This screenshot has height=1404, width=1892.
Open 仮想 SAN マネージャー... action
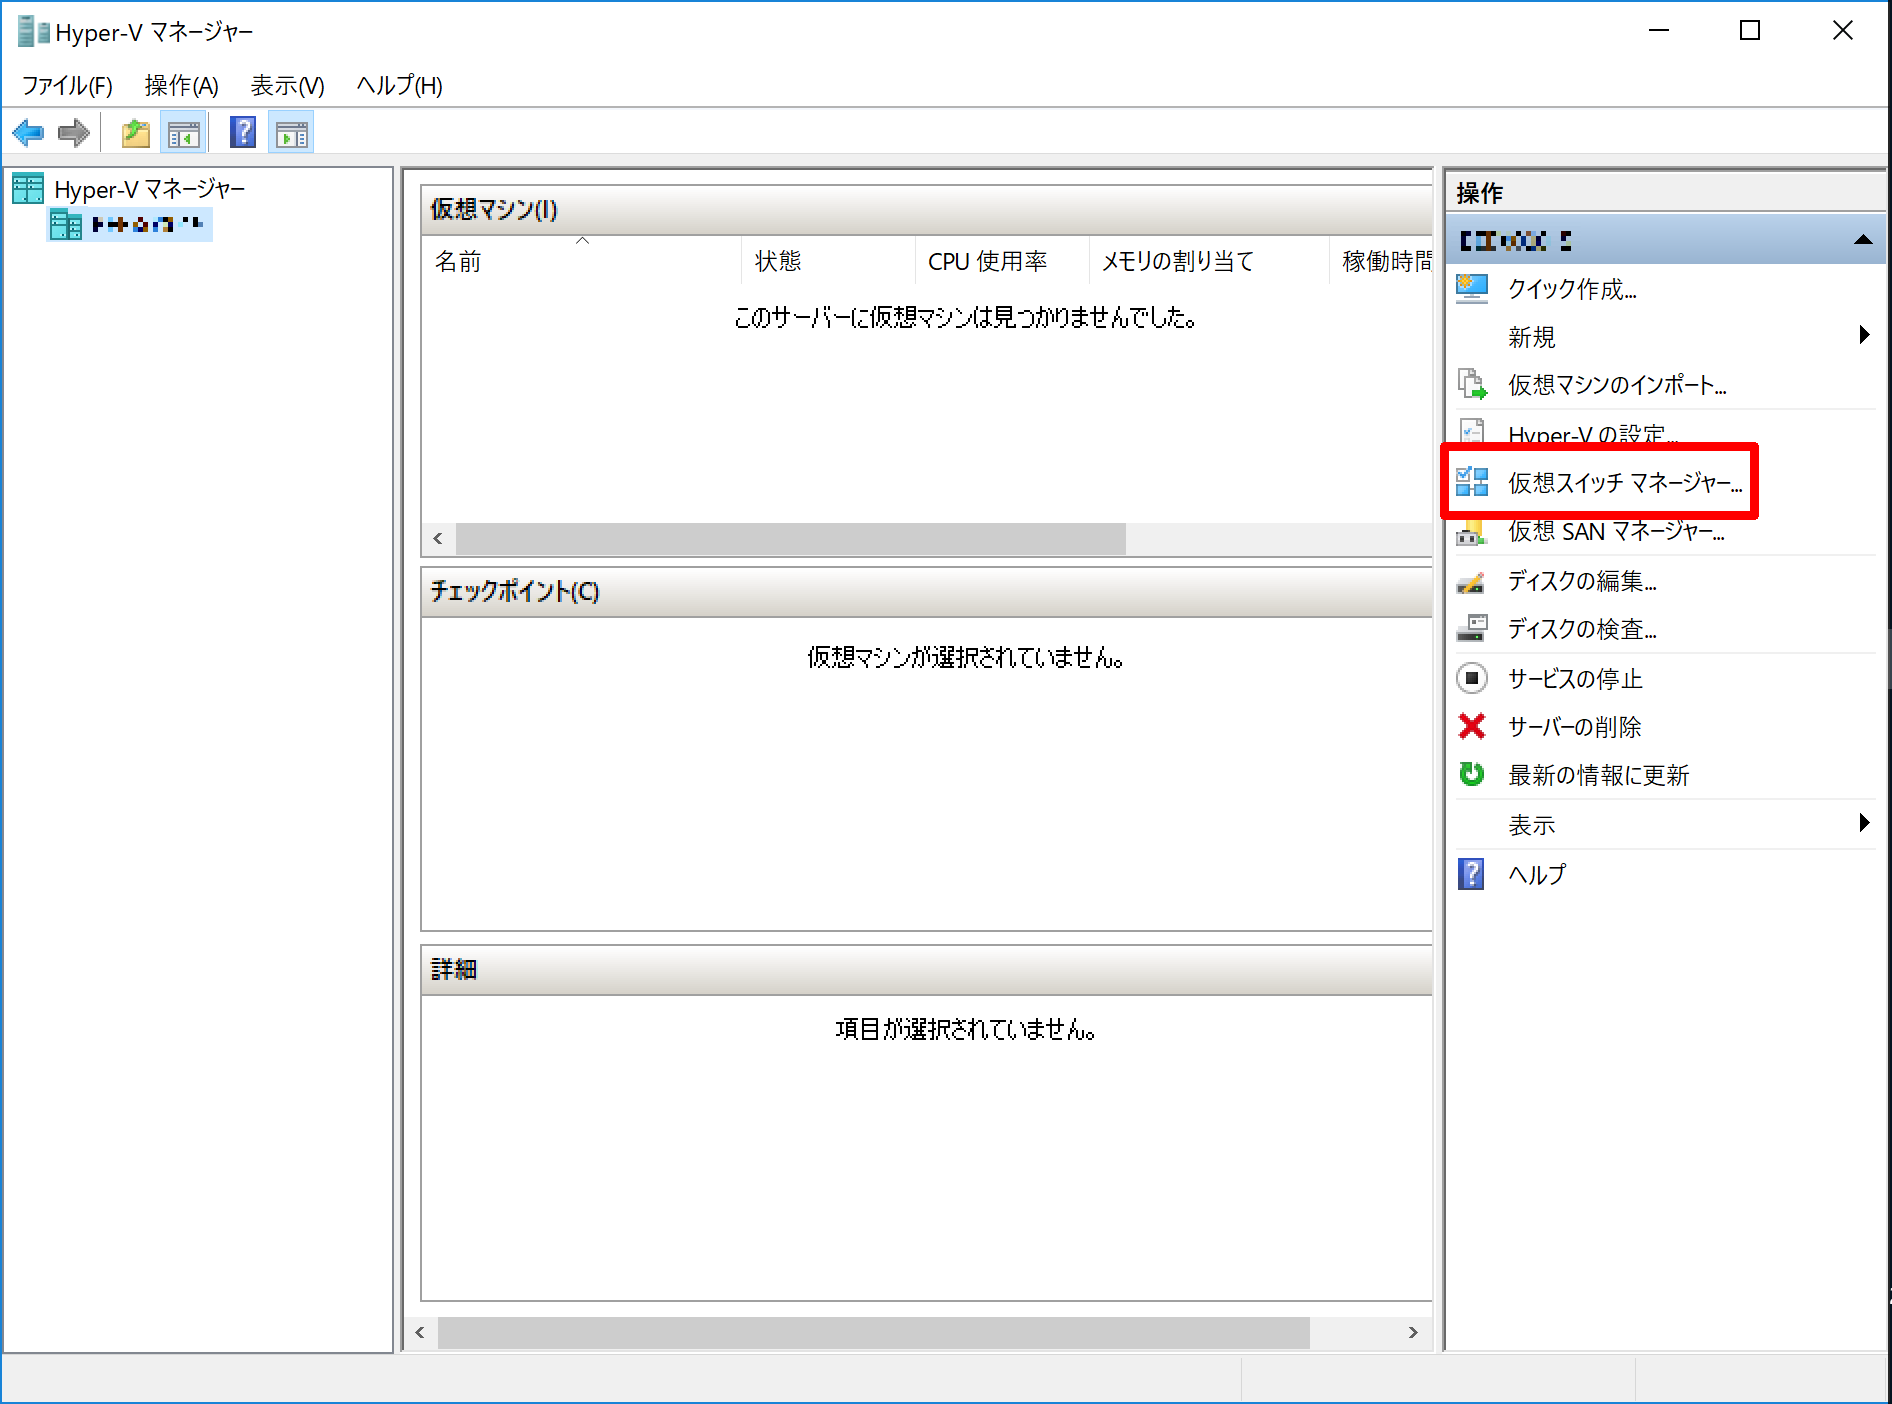pos(1616,531)
